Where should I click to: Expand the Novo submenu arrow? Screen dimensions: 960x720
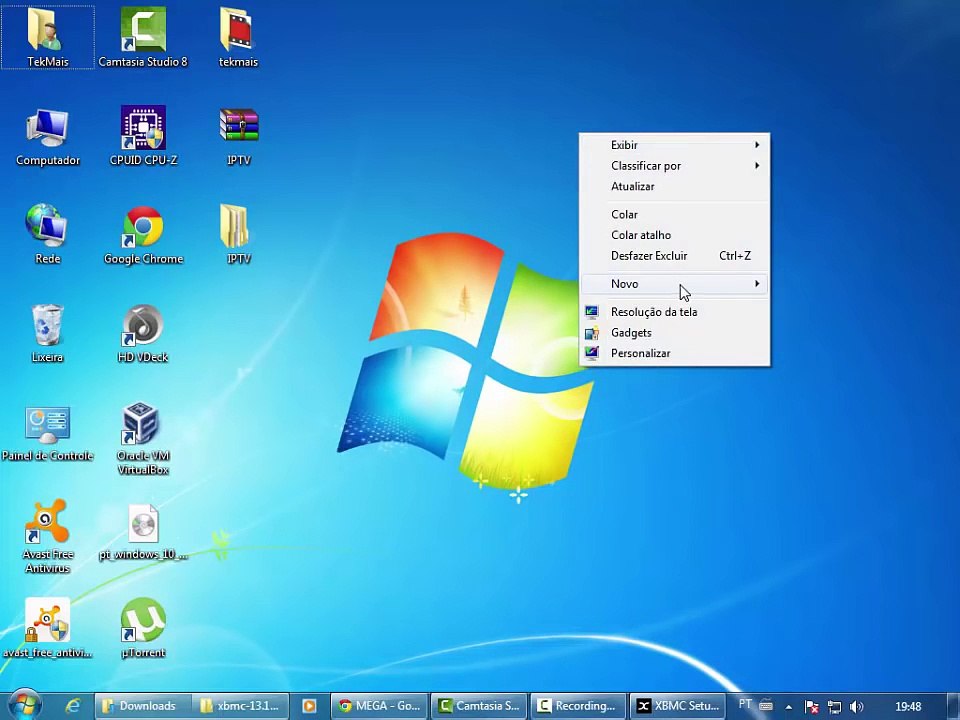click(757, 284)
